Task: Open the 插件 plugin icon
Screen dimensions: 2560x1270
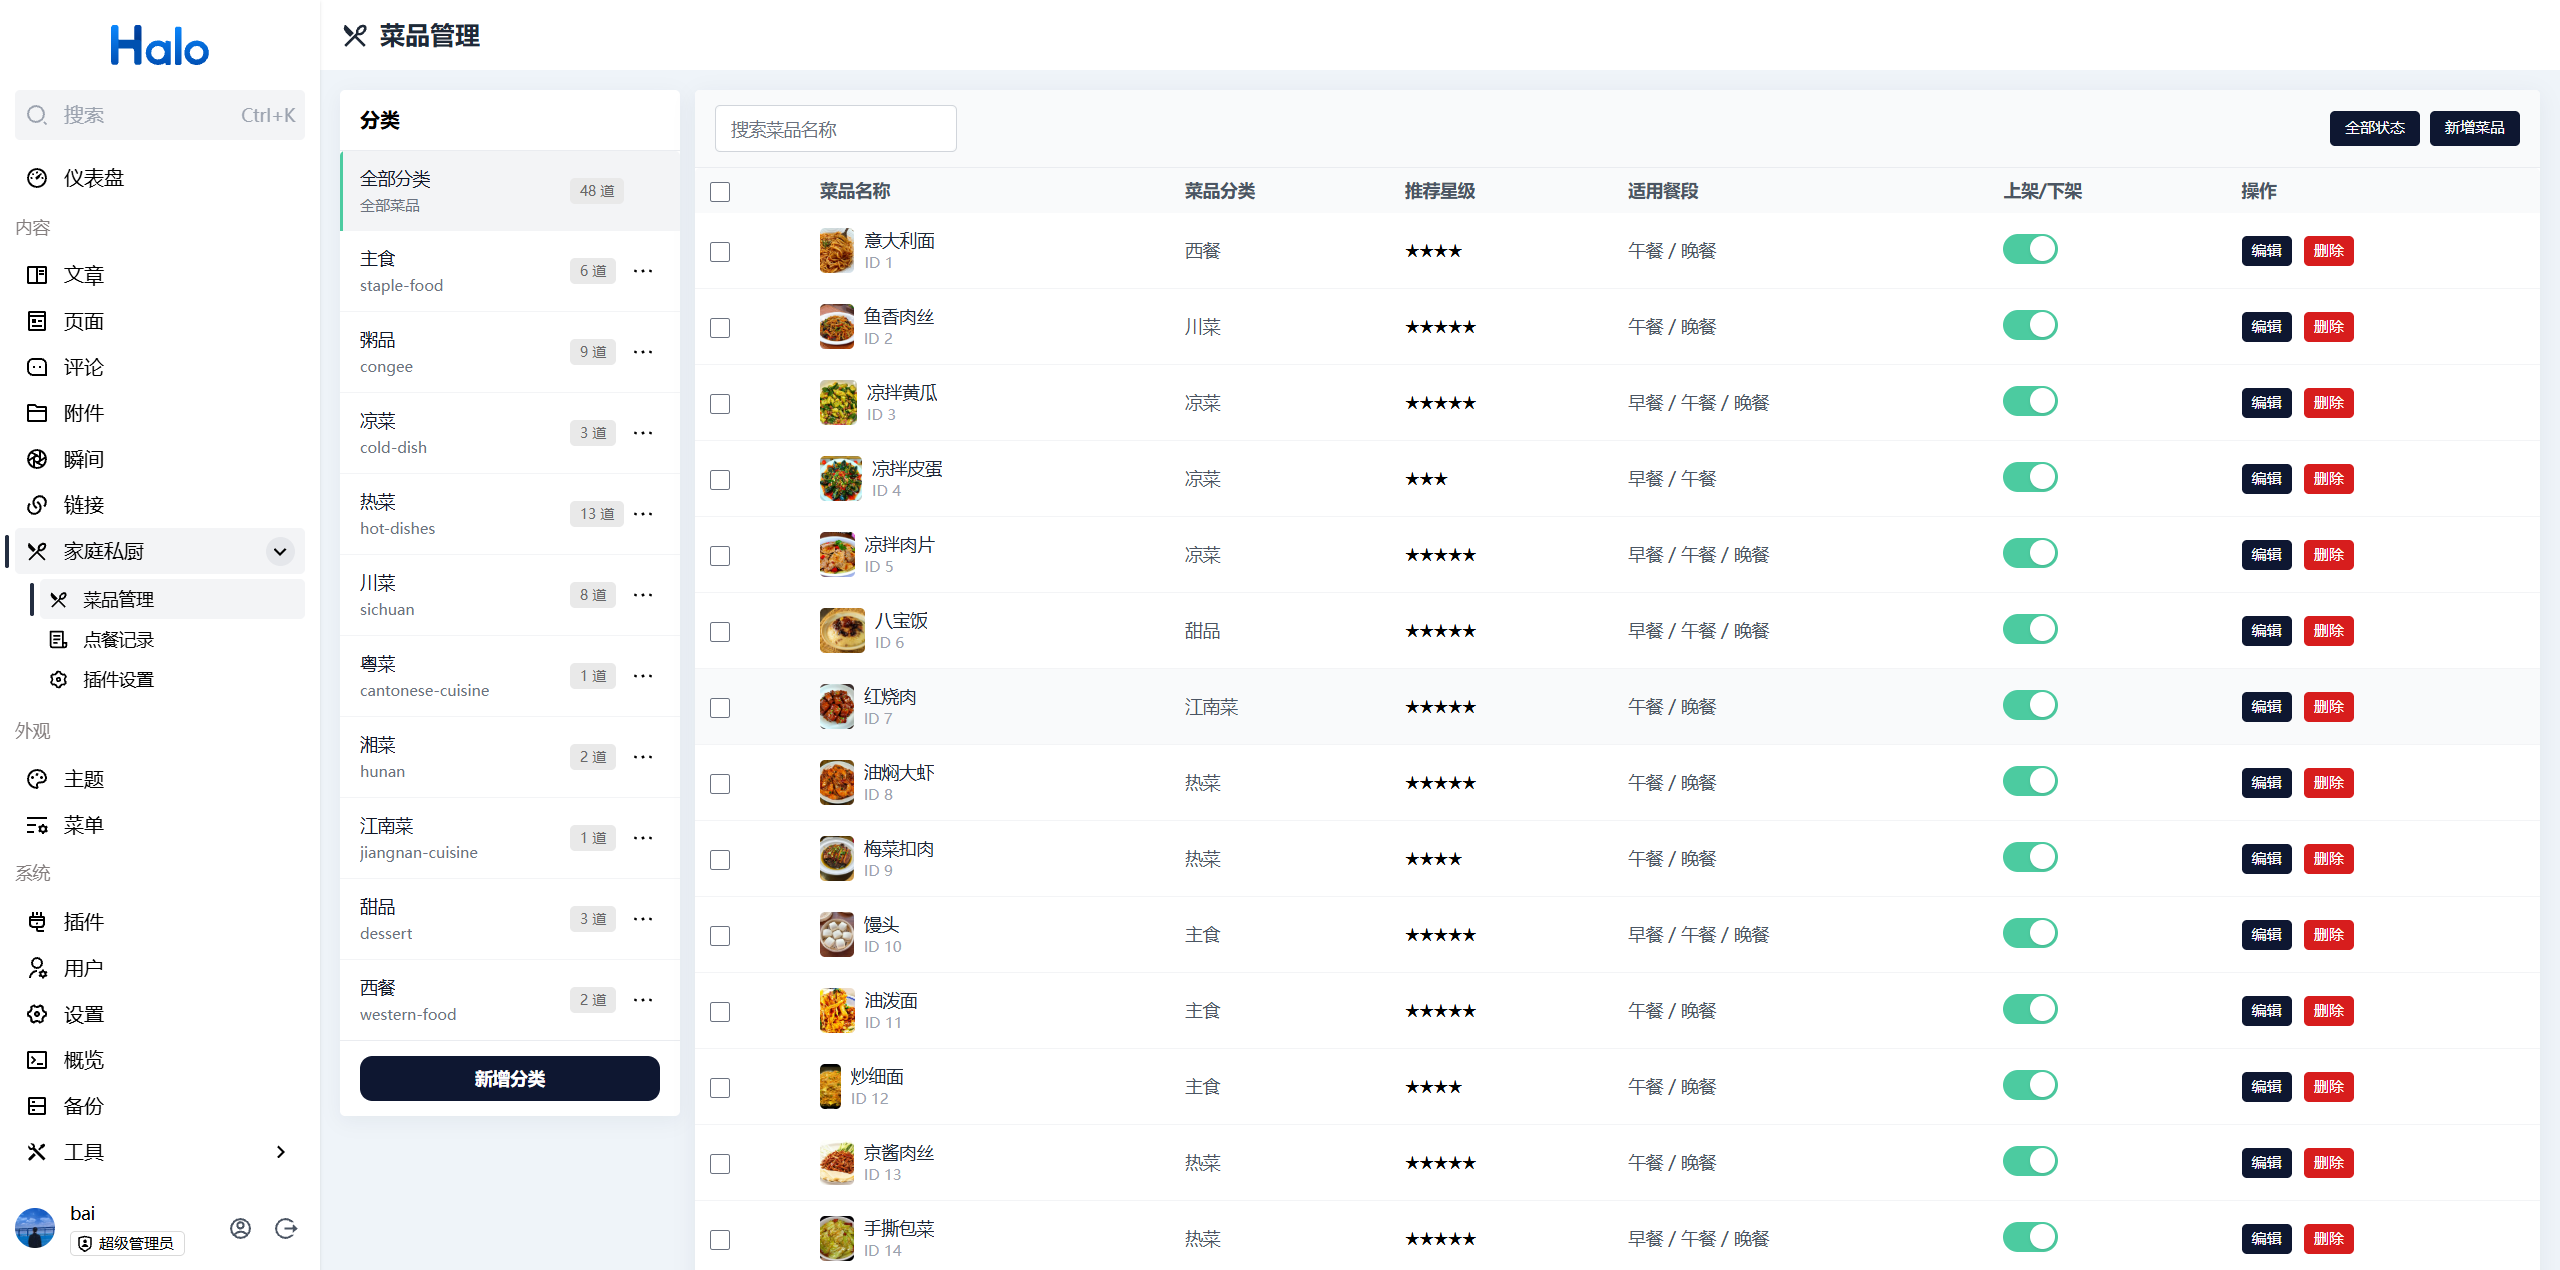Action: click(37, 922)
